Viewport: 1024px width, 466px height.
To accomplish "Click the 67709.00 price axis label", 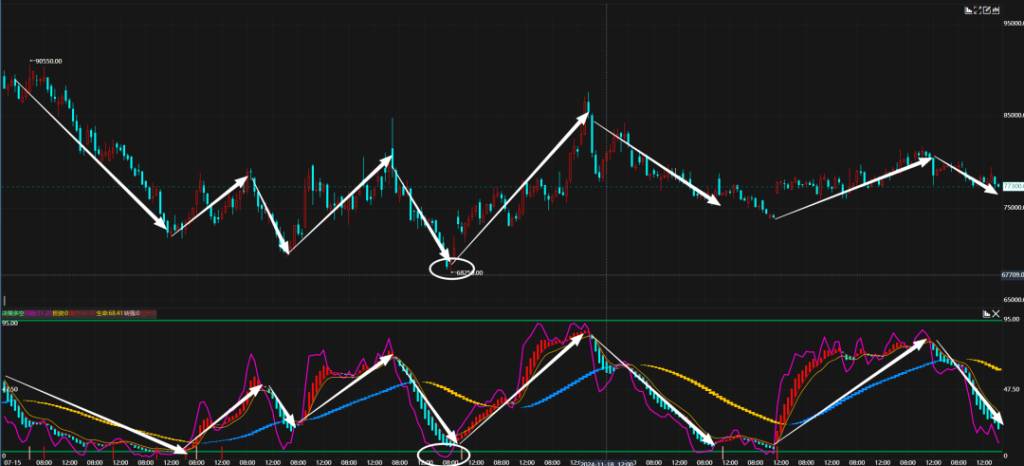I will [1011, 274].
